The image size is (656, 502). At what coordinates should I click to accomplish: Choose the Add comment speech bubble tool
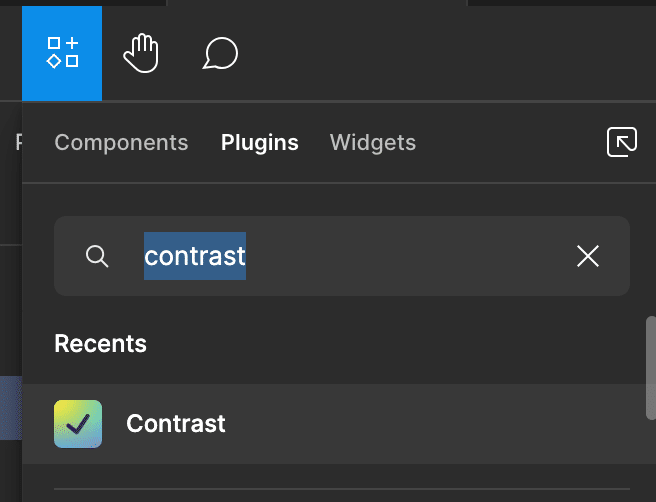[x=220, y=53]
